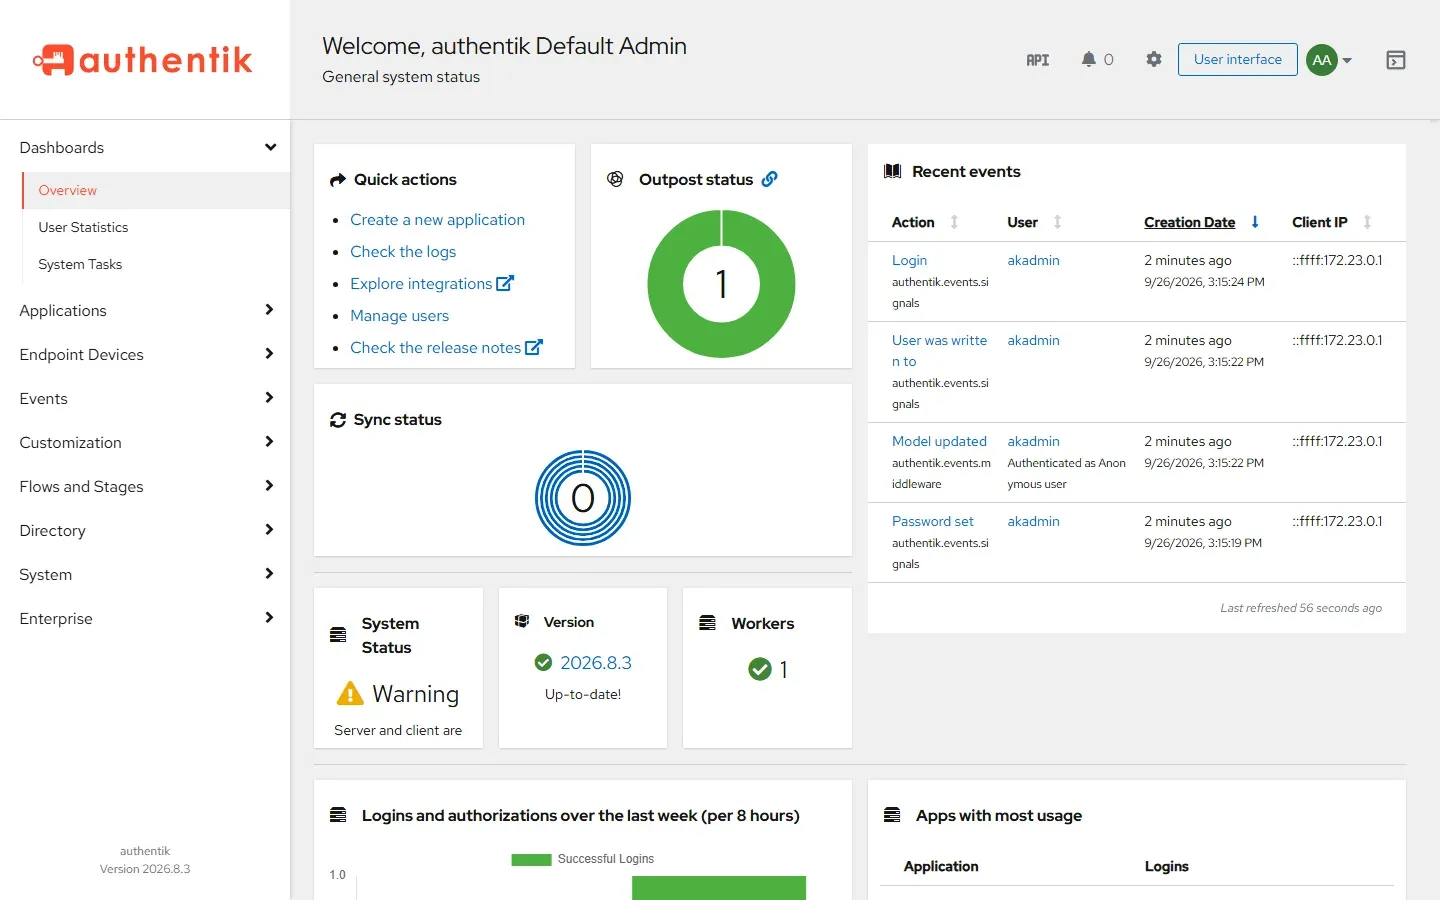Sort by Action column arrows
This screenshot has width=1440, height=900.
954,222
